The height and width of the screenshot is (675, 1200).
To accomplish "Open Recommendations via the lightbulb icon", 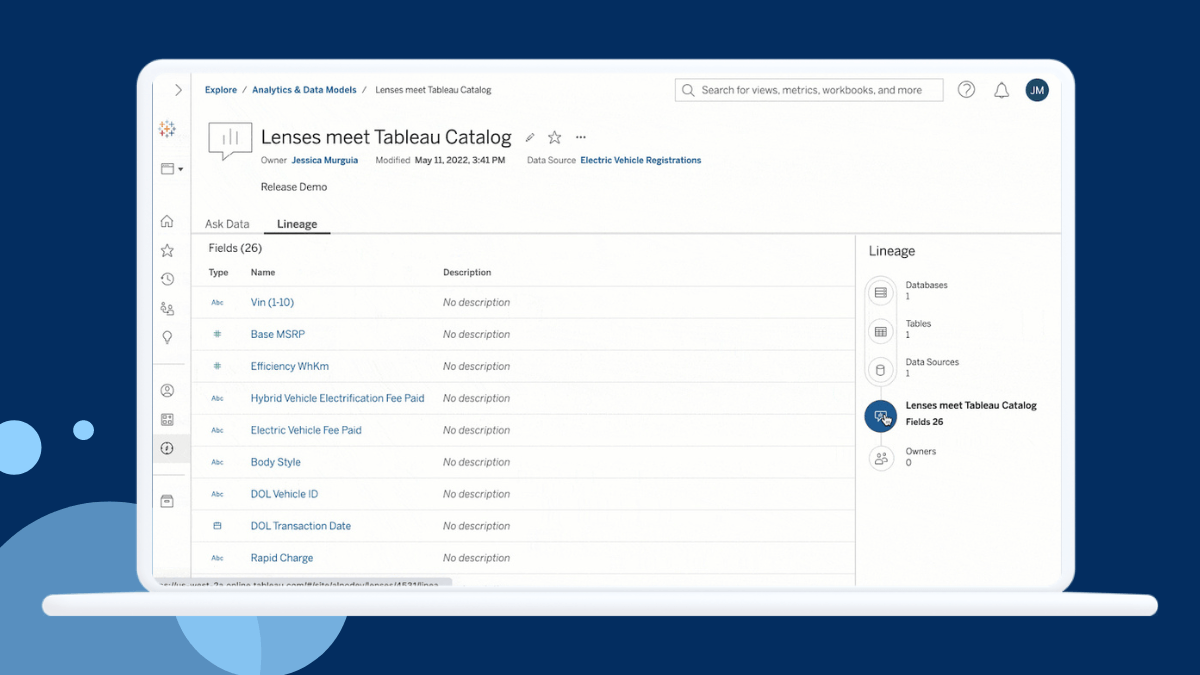I will 168,337.
